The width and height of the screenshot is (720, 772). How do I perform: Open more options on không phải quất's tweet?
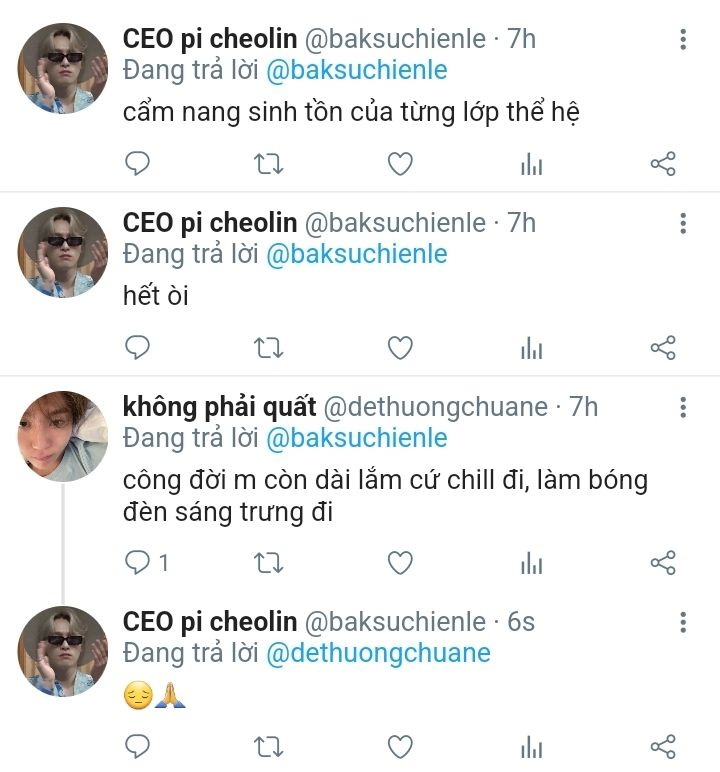(683, 407)
